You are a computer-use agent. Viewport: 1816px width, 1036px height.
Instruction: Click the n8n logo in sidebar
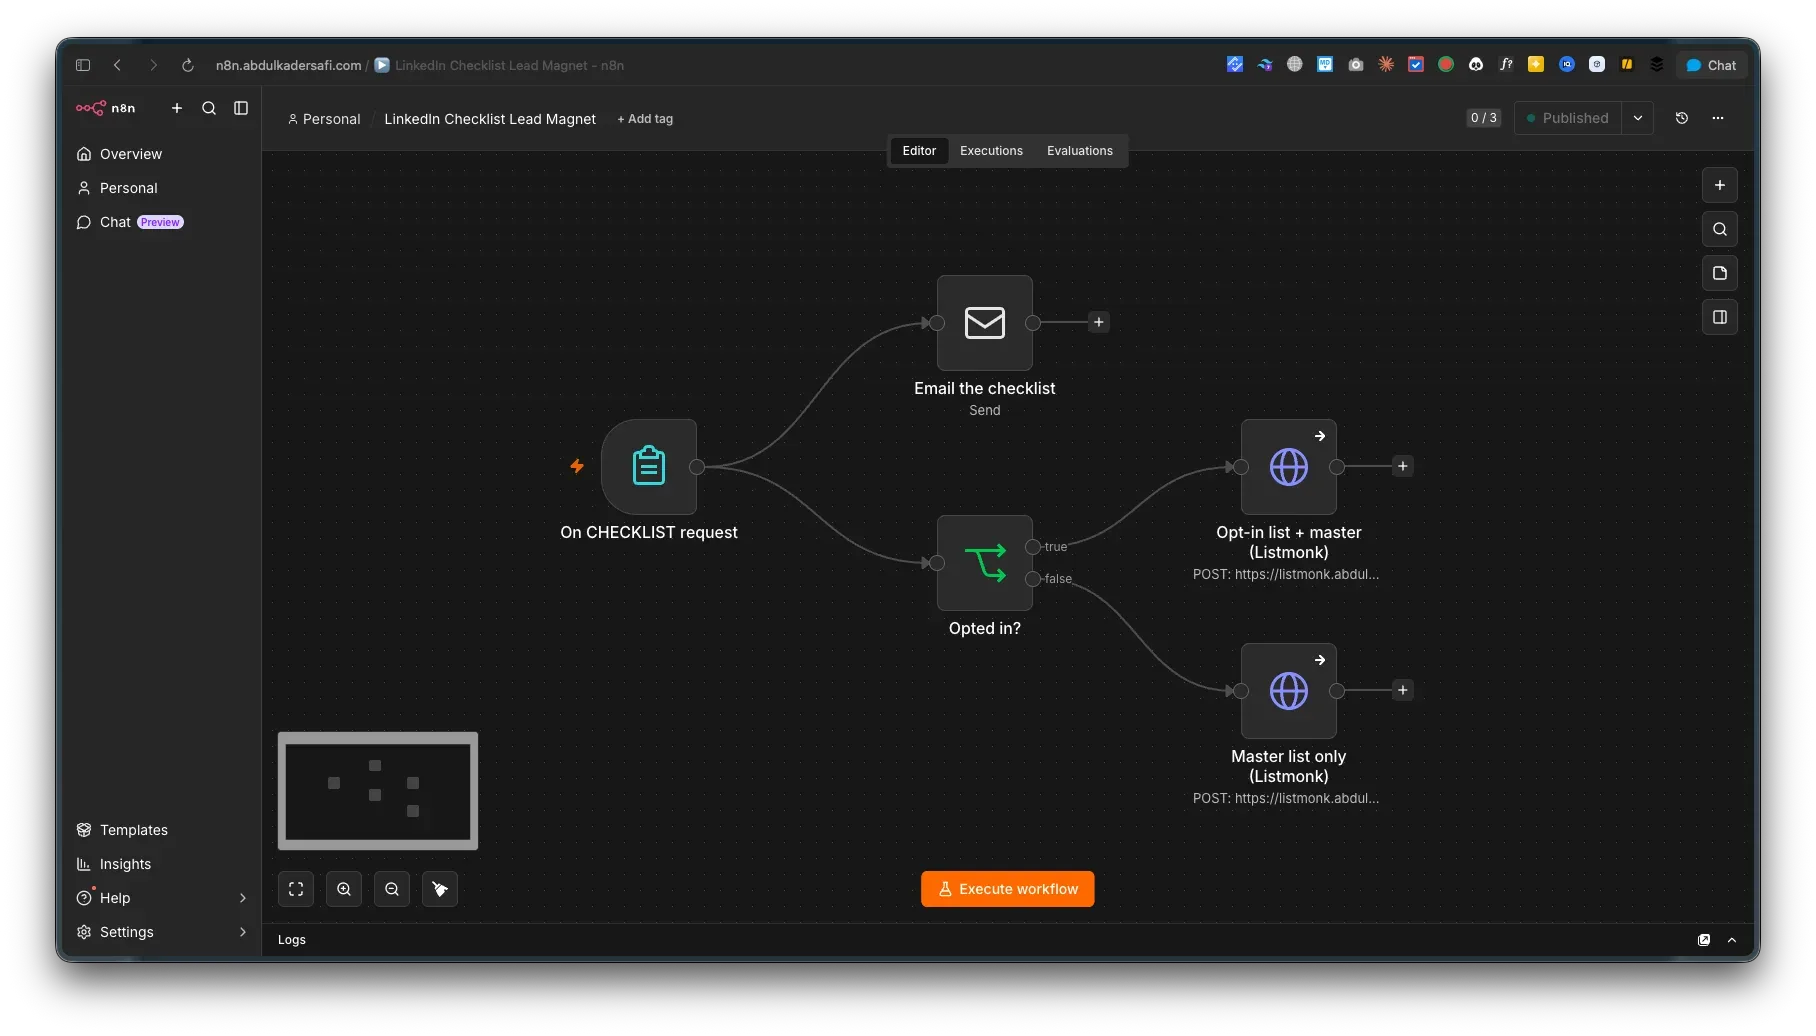click(x=105, y=108)
